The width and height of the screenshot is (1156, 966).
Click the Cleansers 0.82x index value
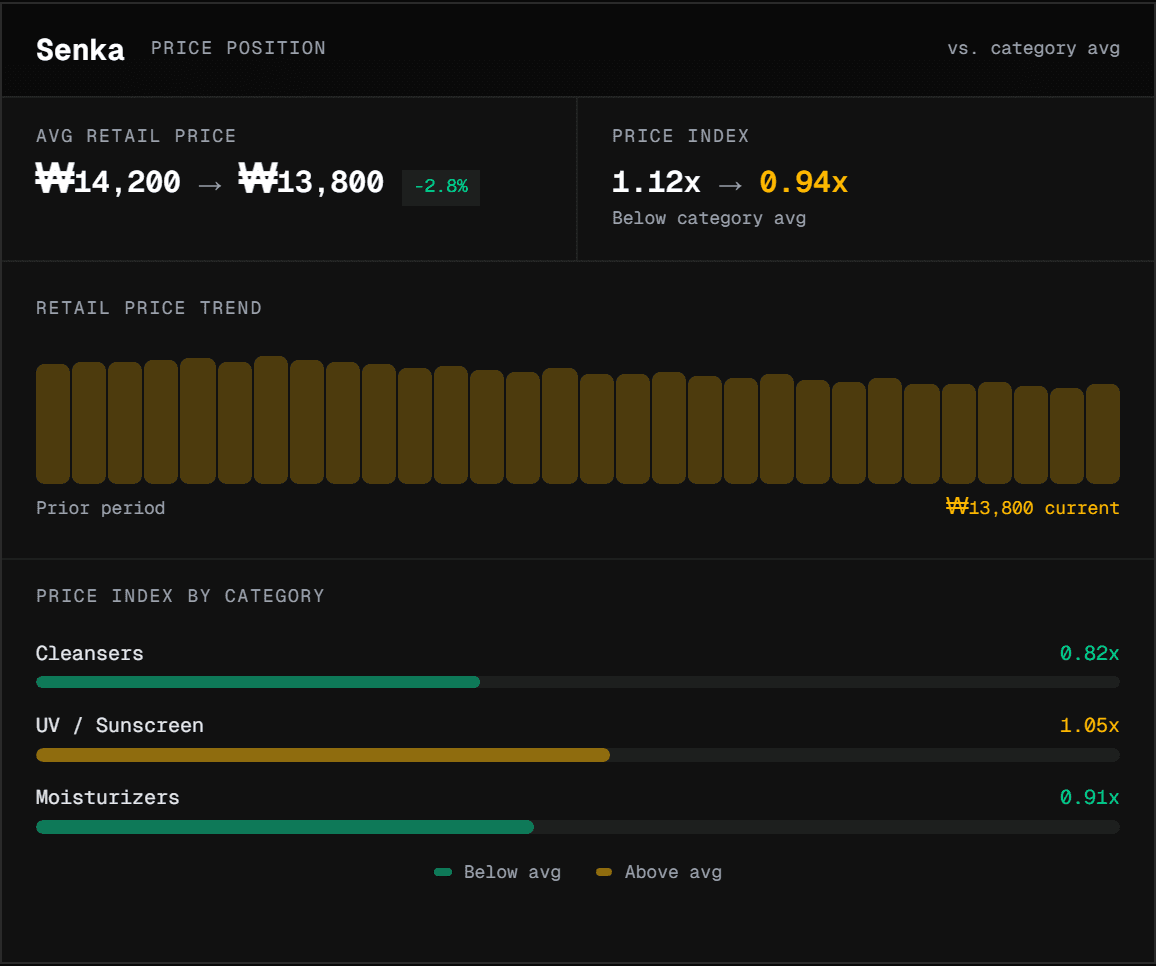(x=1090, y=653)
